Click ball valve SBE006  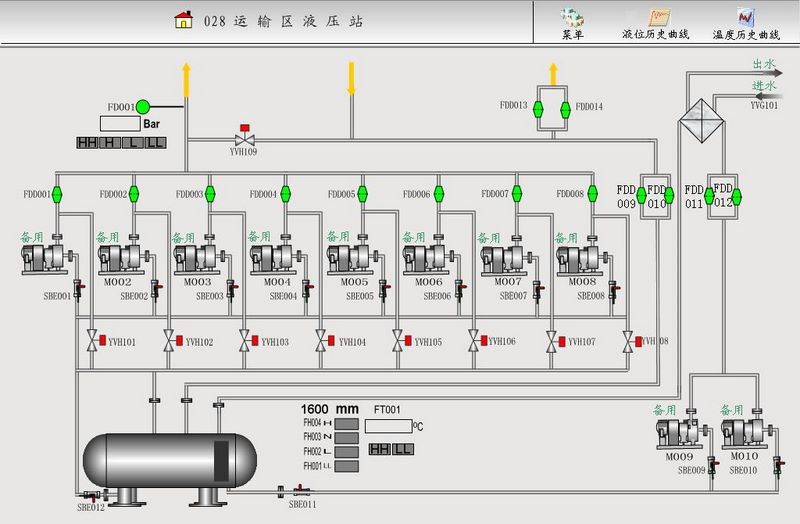point(460,290)
